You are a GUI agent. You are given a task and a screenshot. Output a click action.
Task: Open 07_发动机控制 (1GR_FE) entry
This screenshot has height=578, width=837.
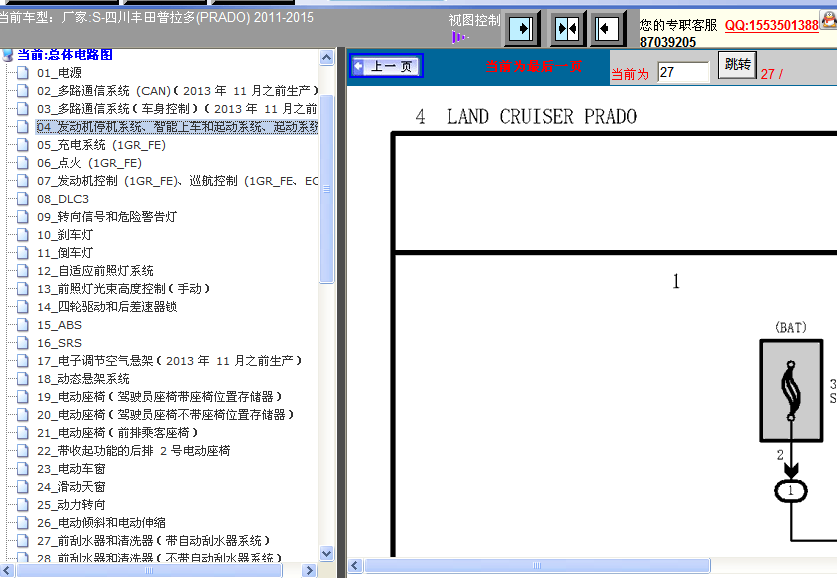[177, 181]
